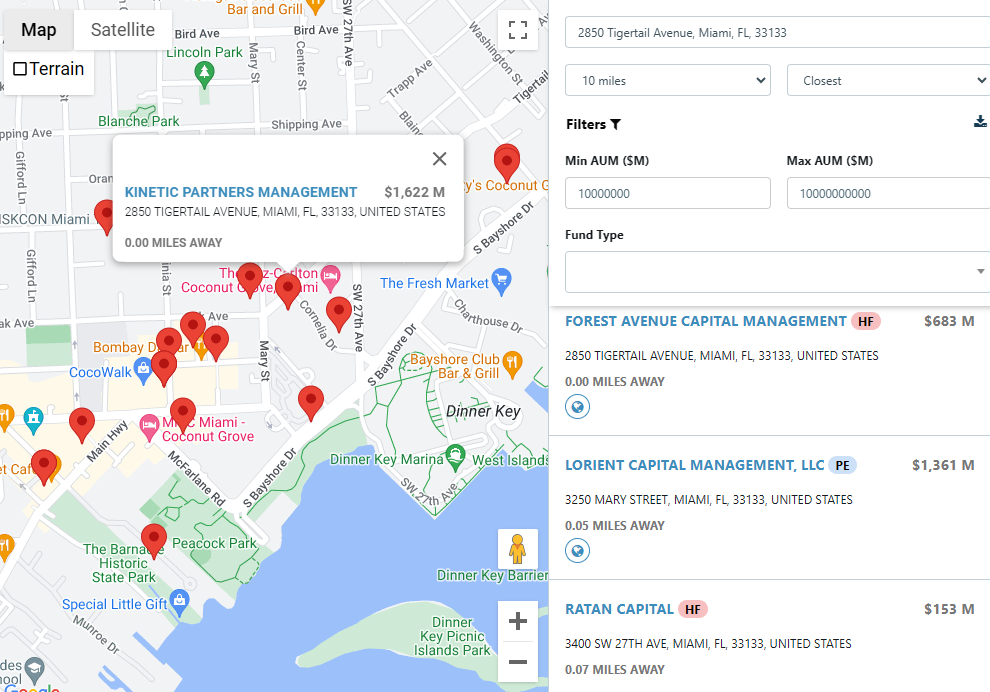Close the Kinetic Partners info popup
Screen dimensions: 990x692
439,159
